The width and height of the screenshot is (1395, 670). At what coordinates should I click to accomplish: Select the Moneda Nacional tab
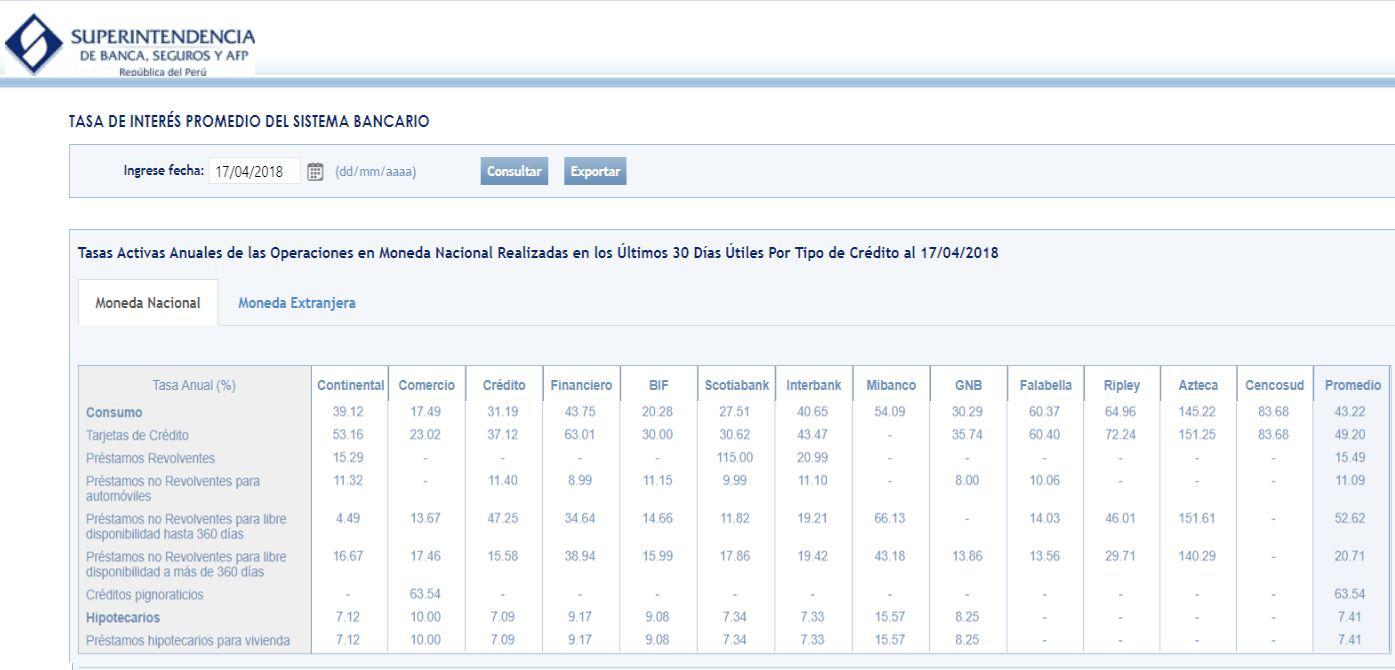pos(147,303)
